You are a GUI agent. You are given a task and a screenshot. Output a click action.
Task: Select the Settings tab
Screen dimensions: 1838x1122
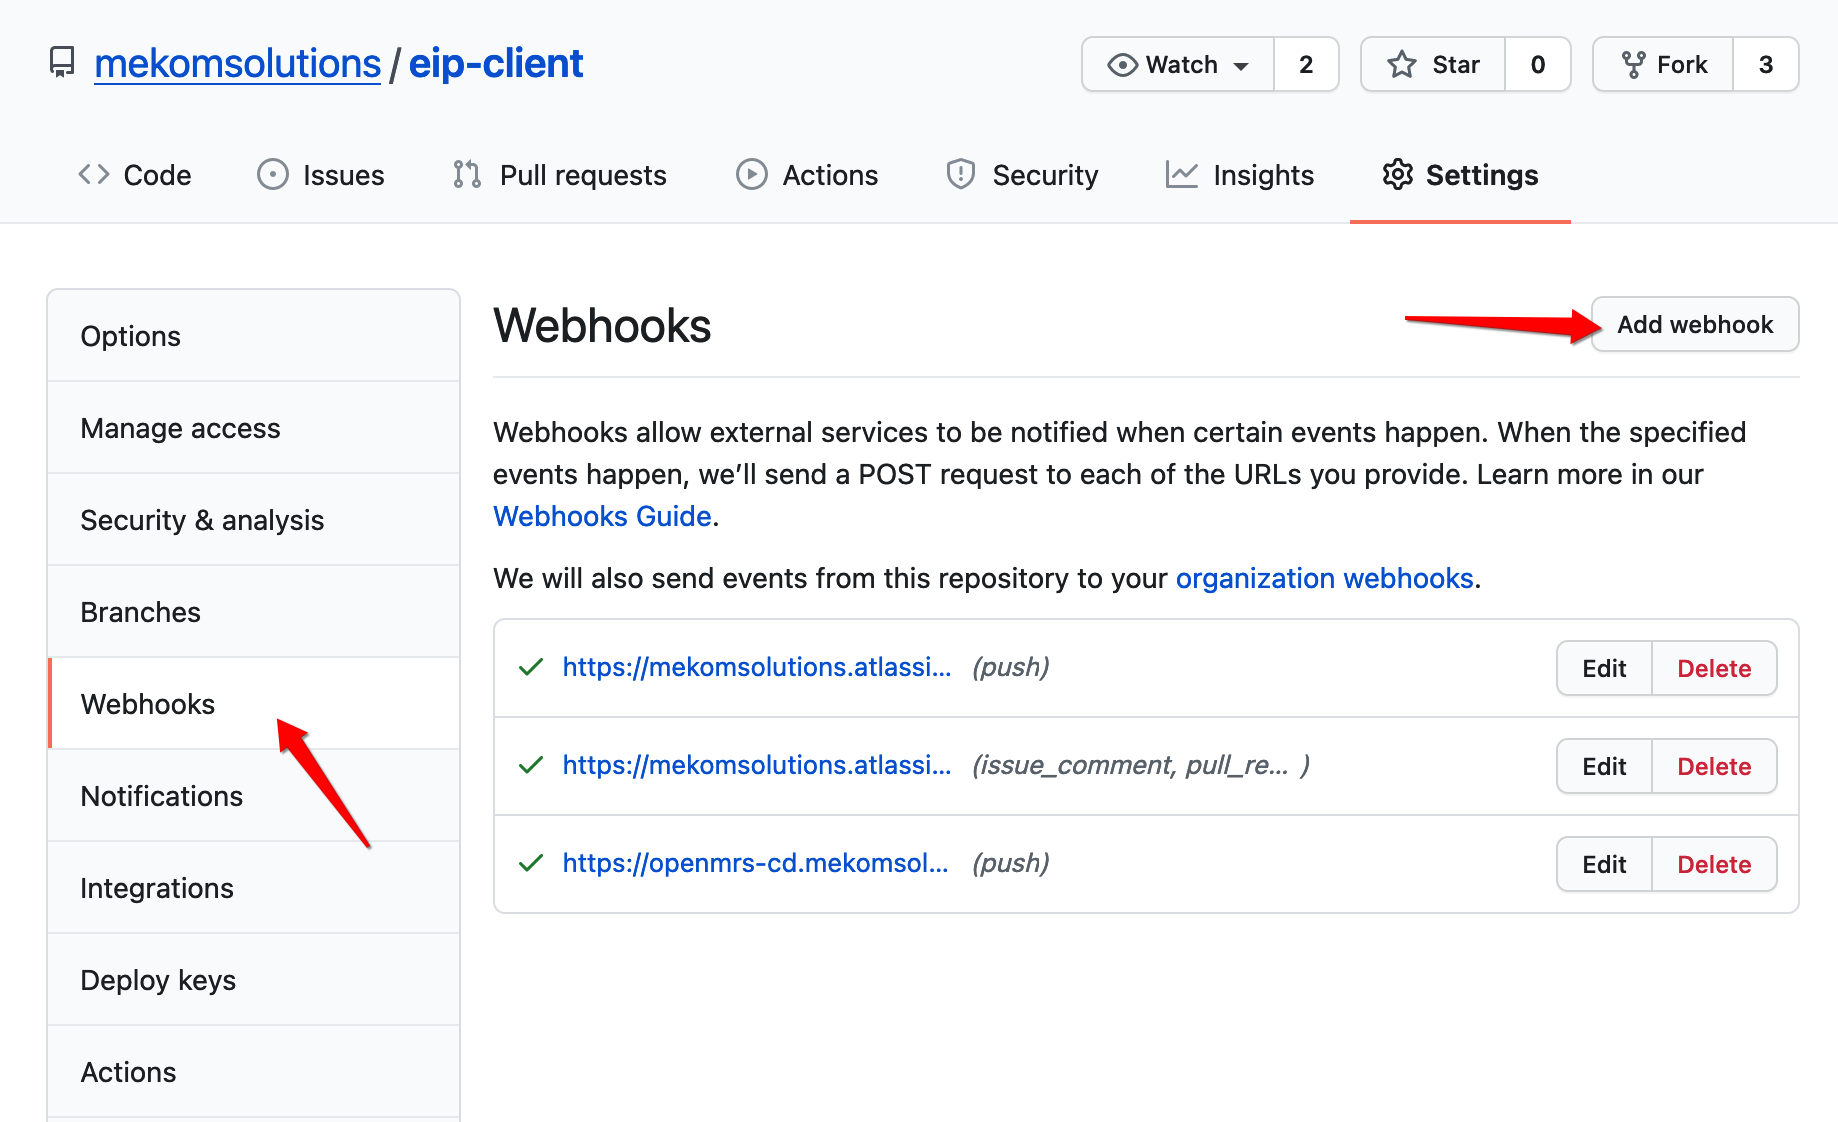click(x=1460, y=175)
